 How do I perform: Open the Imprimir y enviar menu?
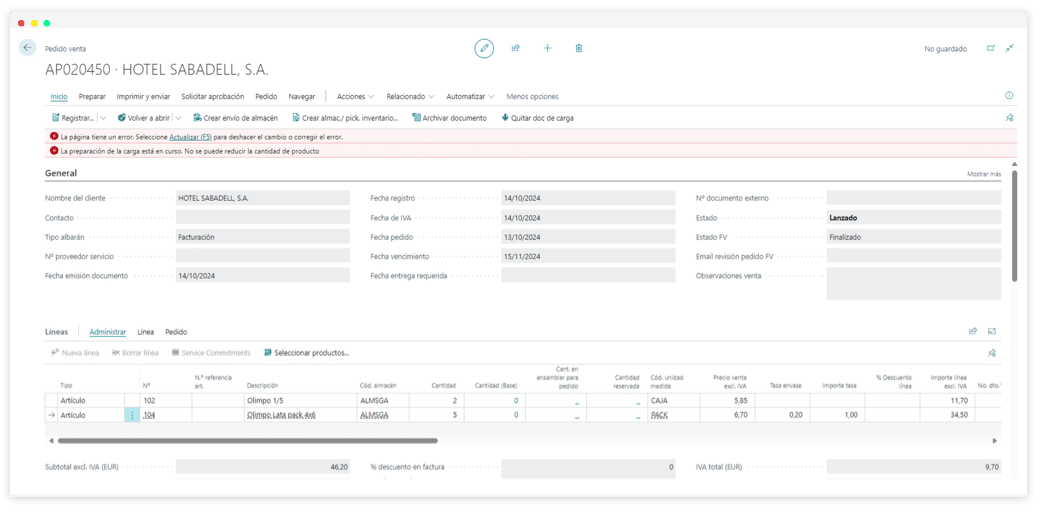pyautogui.click(x=143, y=97)
